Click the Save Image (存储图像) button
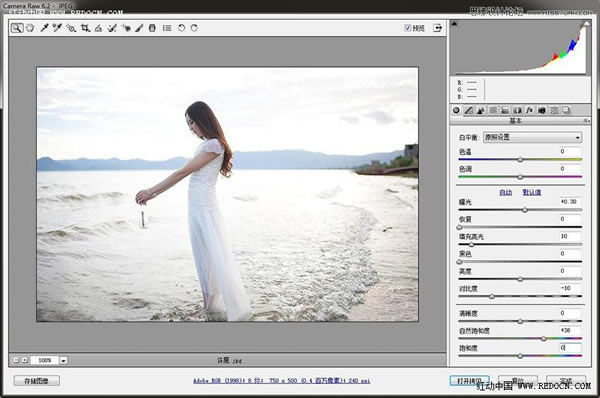This screenshot has height=398, width=600. tap(37, 381)
